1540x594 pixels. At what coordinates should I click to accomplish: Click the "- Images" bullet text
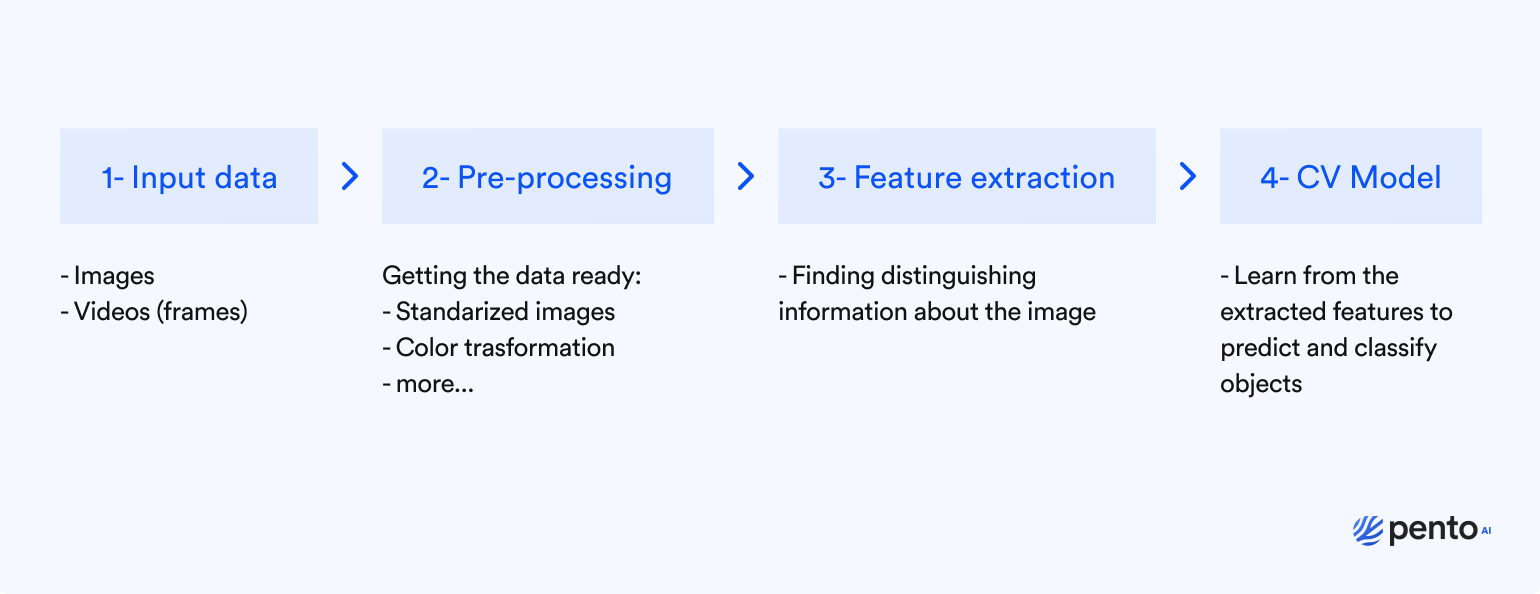pos(108,276)
